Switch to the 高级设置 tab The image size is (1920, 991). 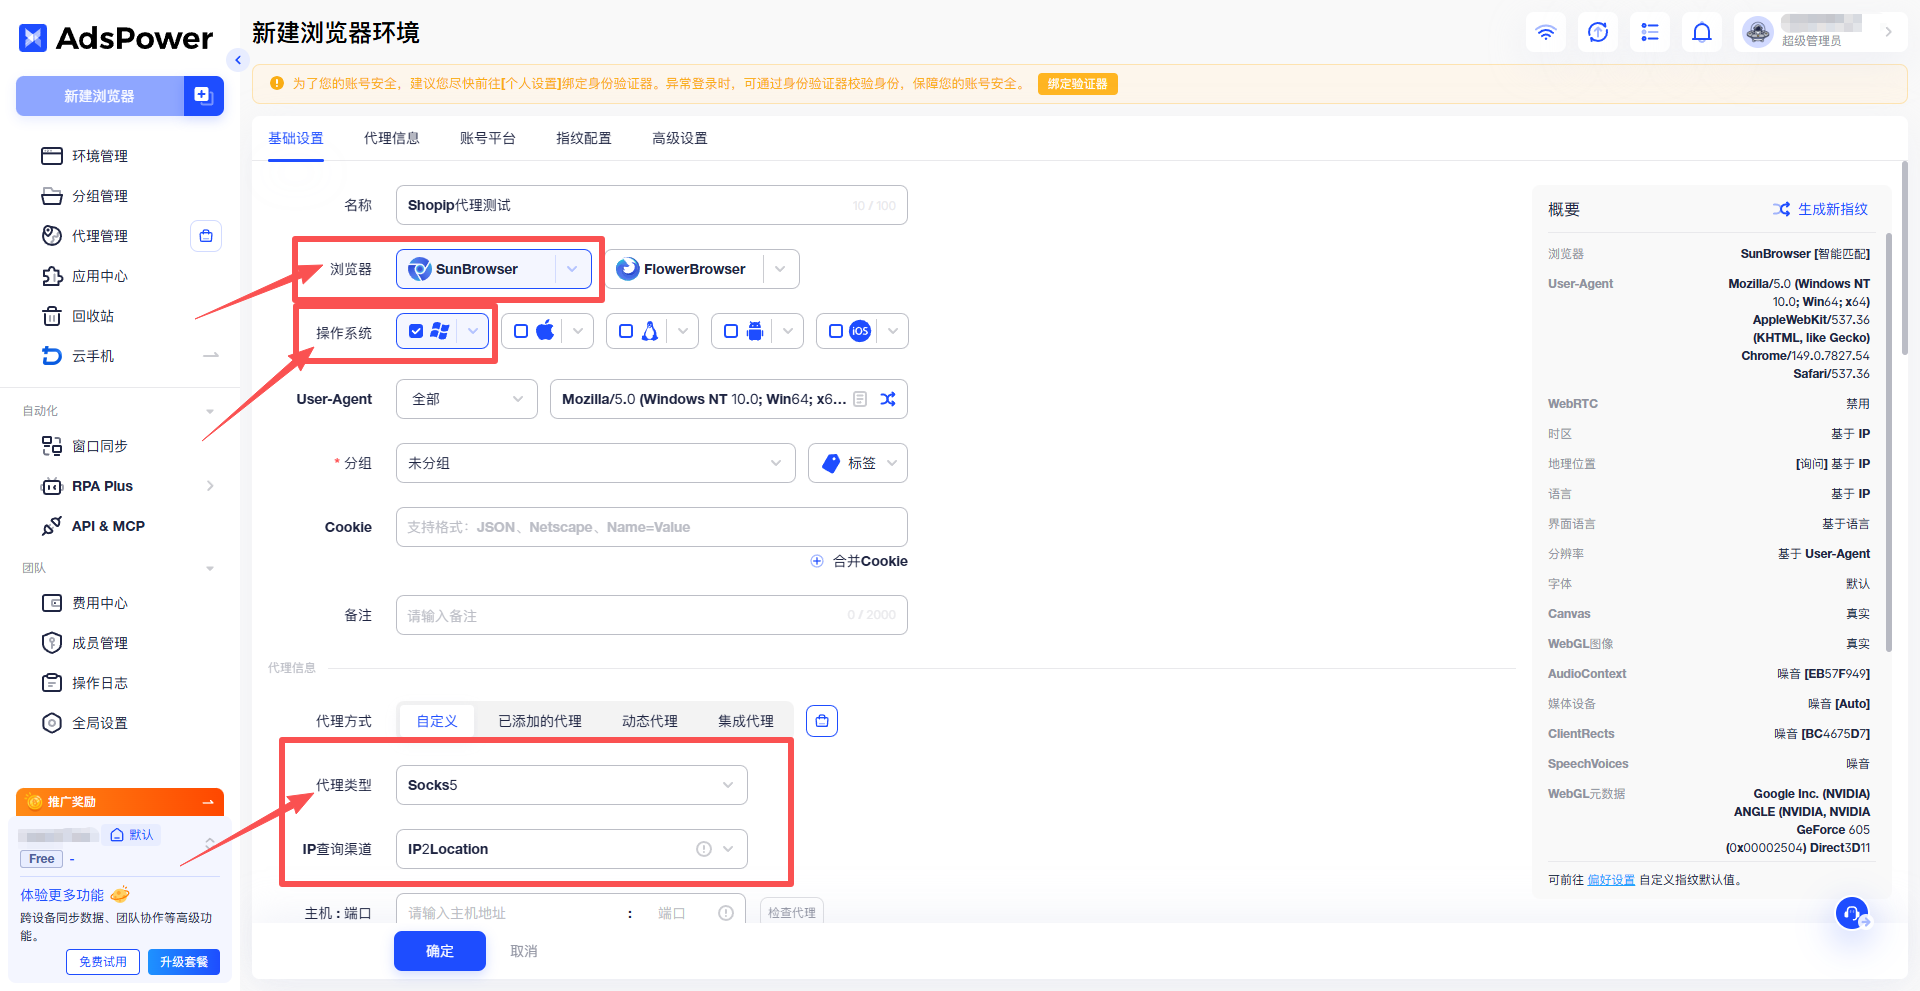(680, 138)
